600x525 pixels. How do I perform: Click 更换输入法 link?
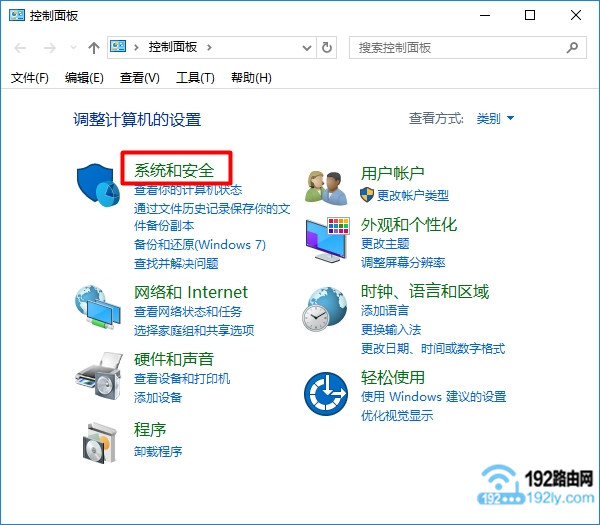point(391,329)
